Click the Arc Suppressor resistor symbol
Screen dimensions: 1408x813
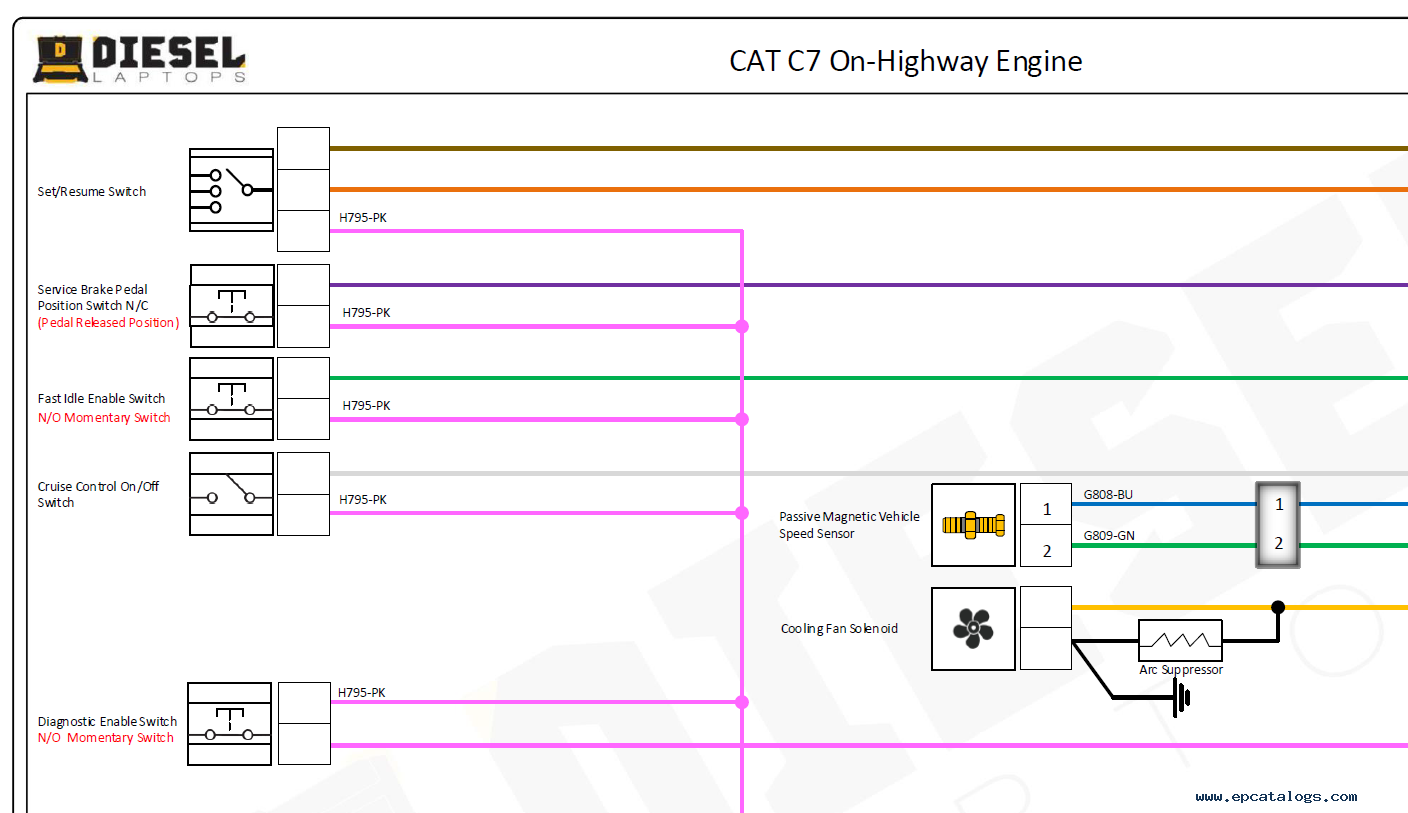[x=1180, y=640]
